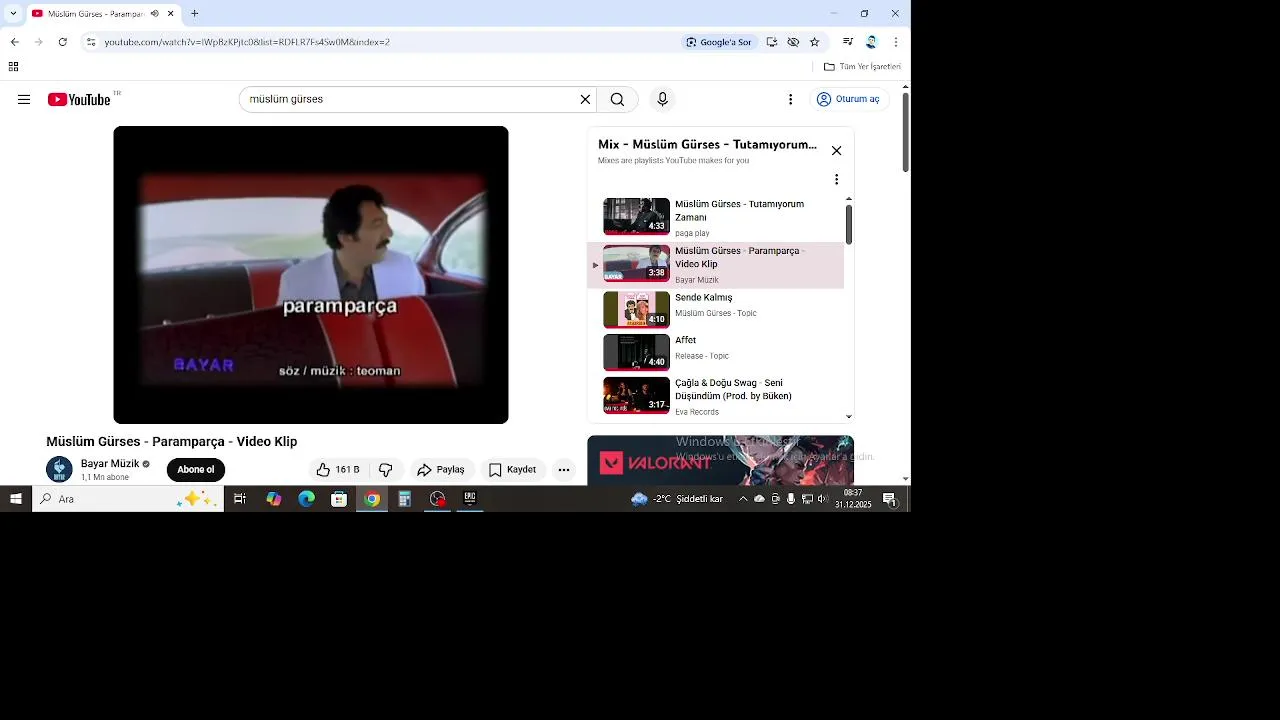
Task: Open Microsoft Store from the taskbar
Action: (x=339, y=499)
